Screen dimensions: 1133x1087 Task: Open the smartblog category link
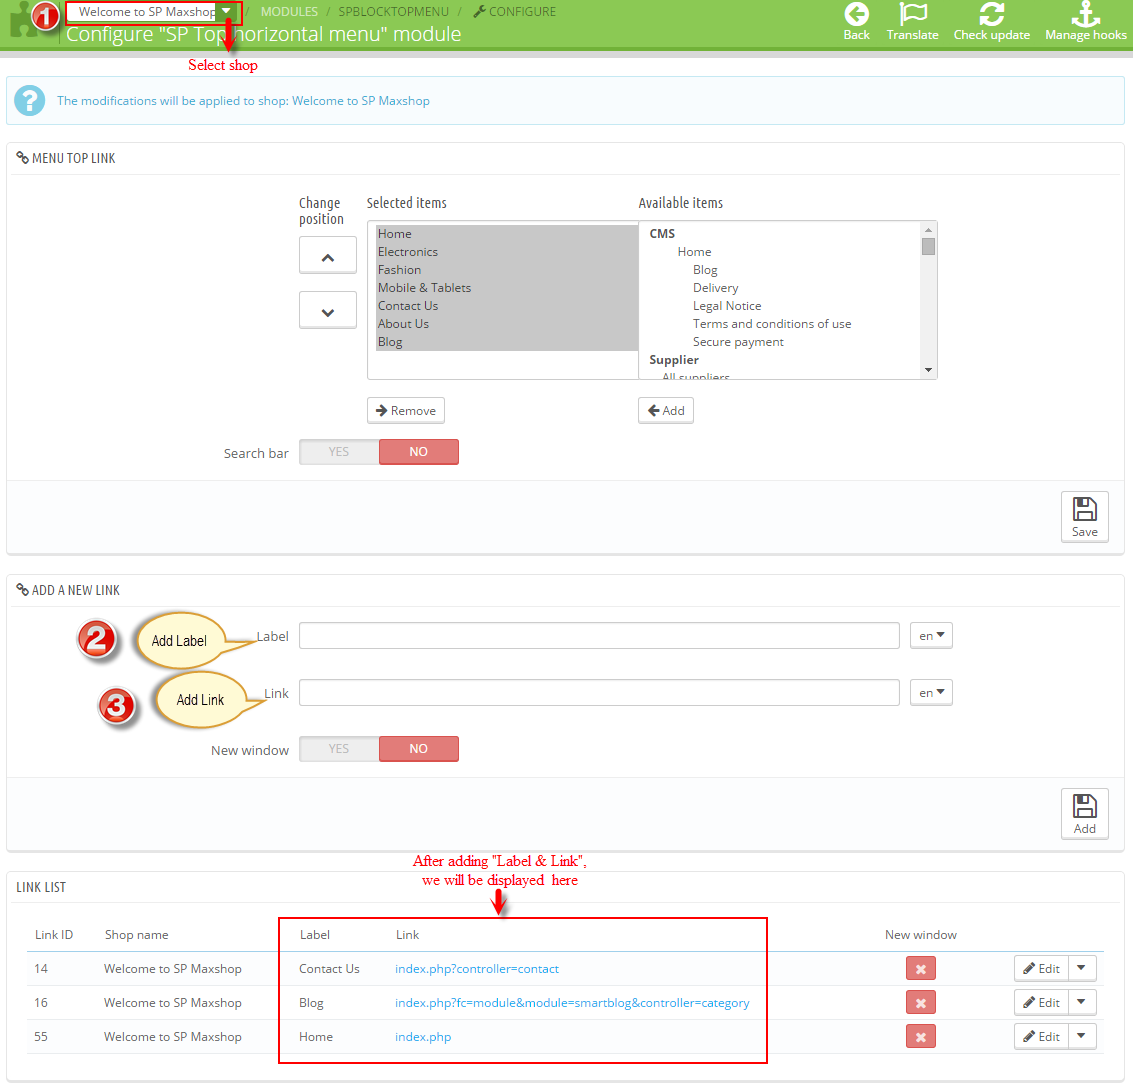pos(572,1002)
